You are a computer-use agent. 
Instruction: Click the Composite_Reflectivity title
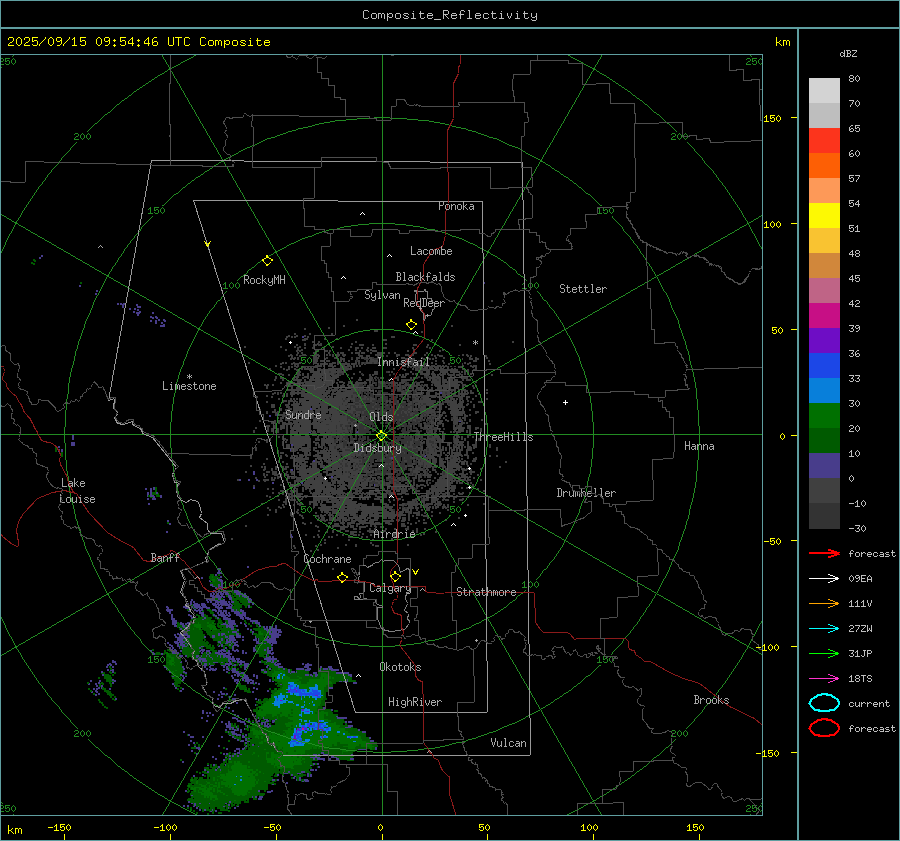[x=450, y=15]
